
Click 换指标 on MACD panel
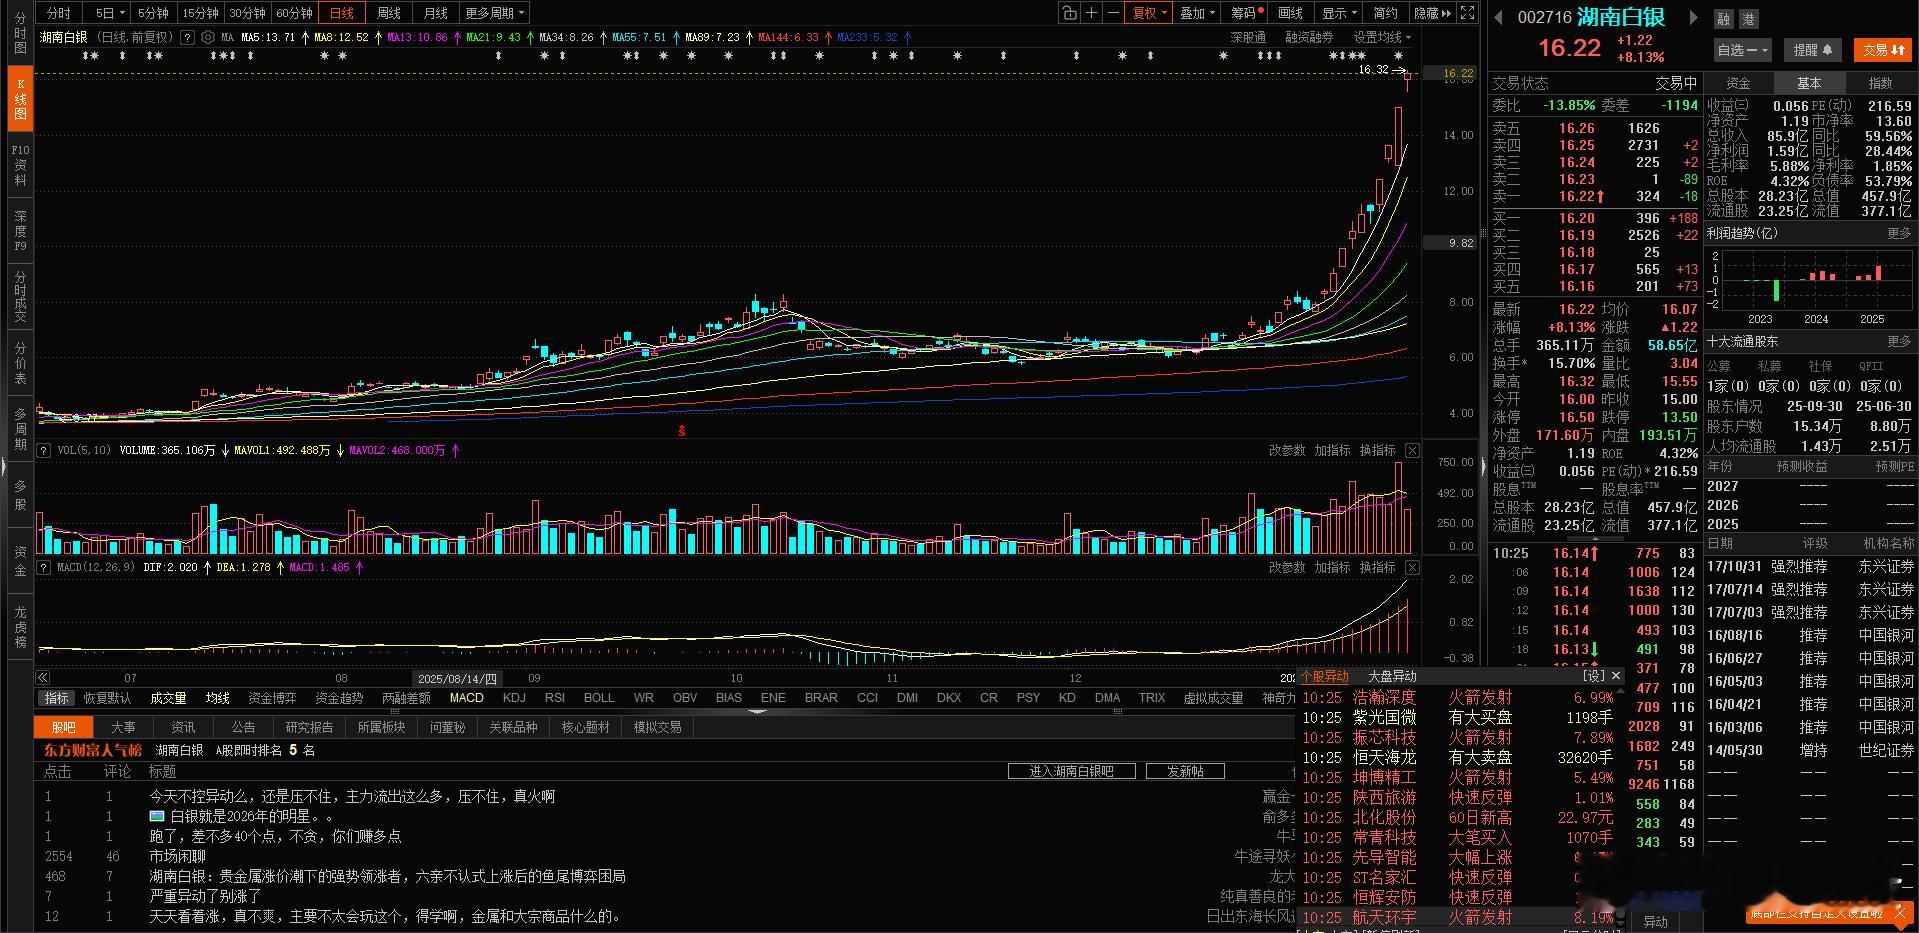click(x=1377, y=567)
